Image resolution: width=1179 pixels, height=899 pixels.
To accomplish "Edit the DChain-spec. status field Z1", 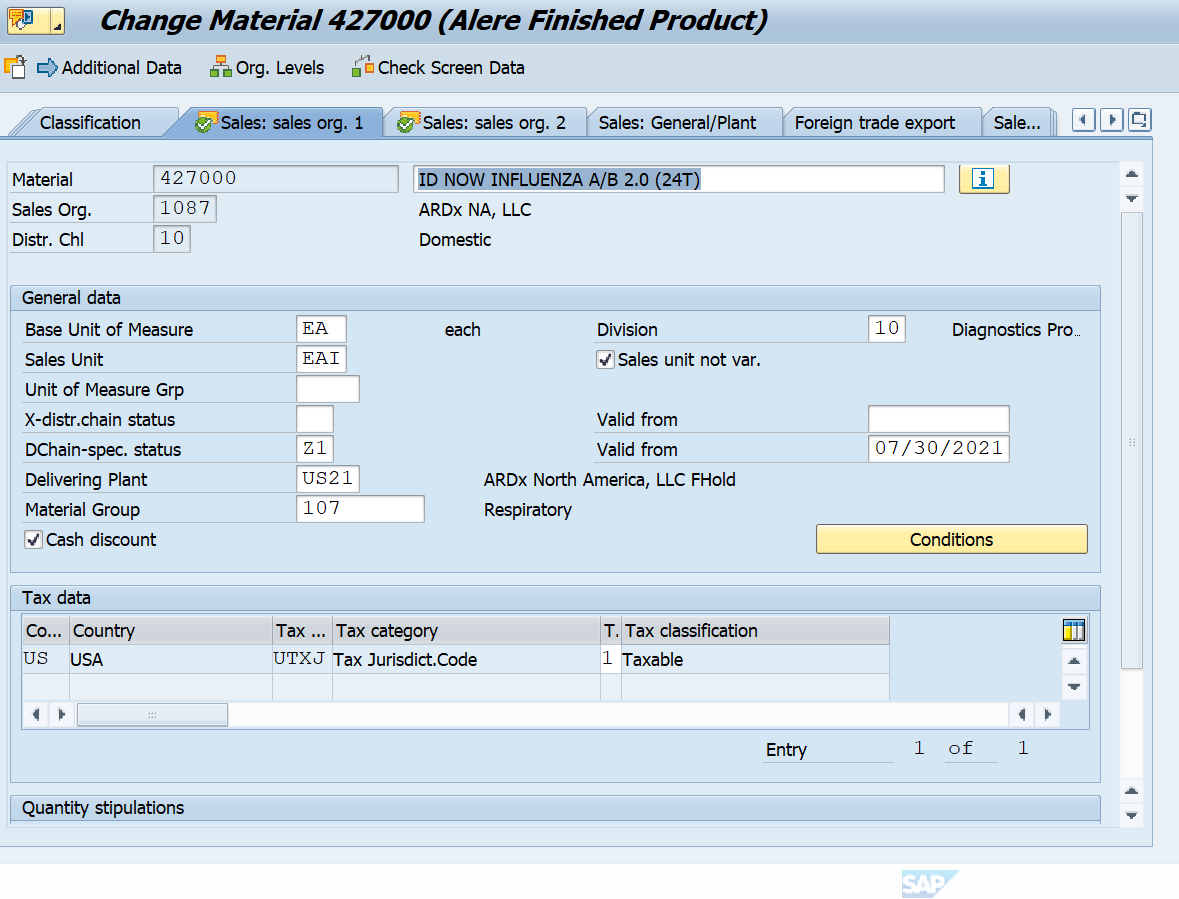I will [x=315, y=449].
